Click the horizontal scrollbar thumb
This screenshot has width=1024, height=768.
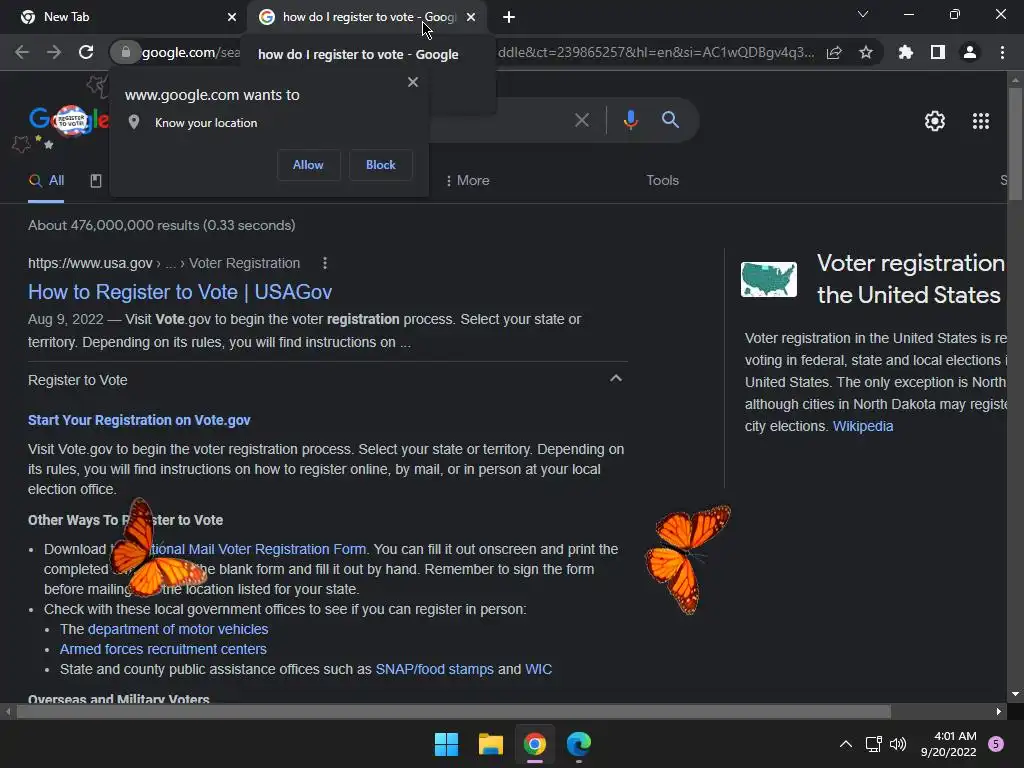454,712
